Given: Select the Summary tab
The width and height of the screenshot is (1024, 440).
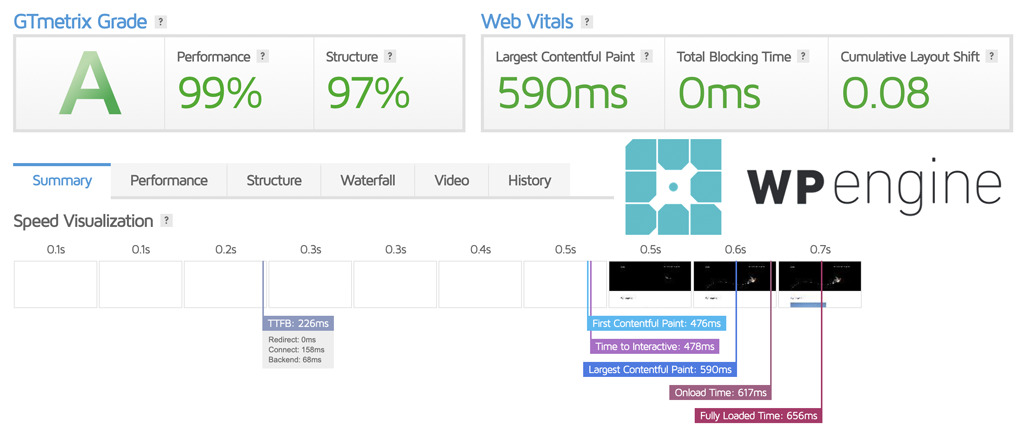Looking at the screenshot, I should 62,180.
